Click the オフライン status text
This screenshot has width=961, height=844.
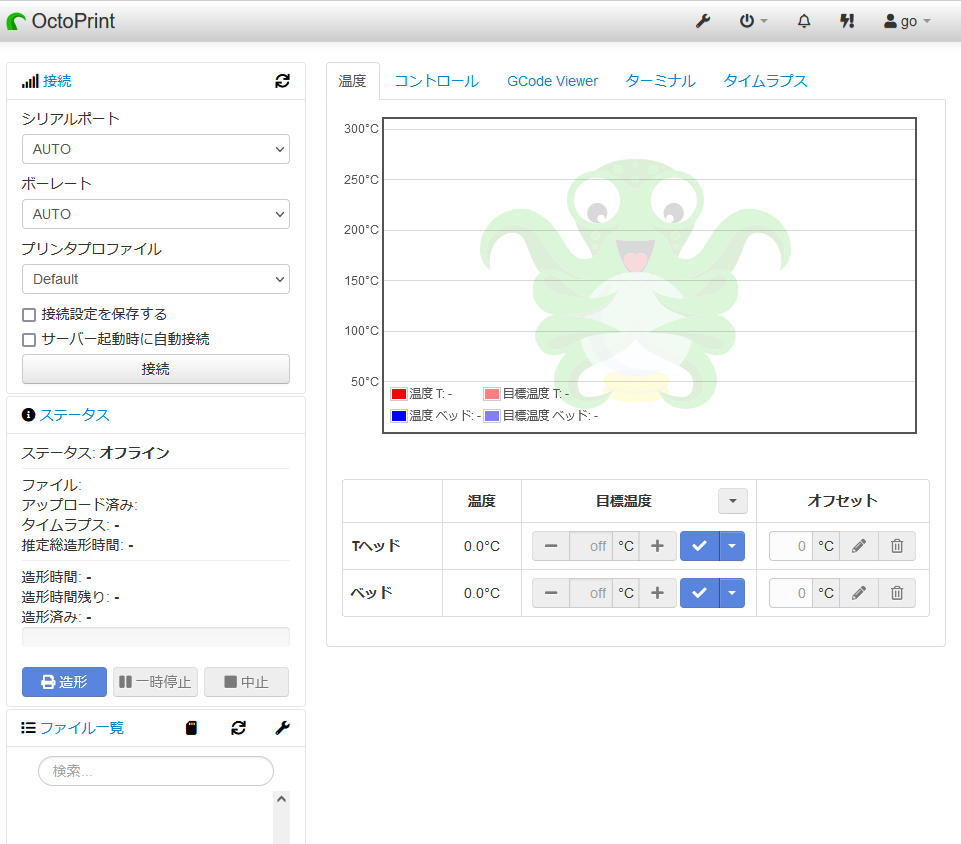[x=134, y=453]
